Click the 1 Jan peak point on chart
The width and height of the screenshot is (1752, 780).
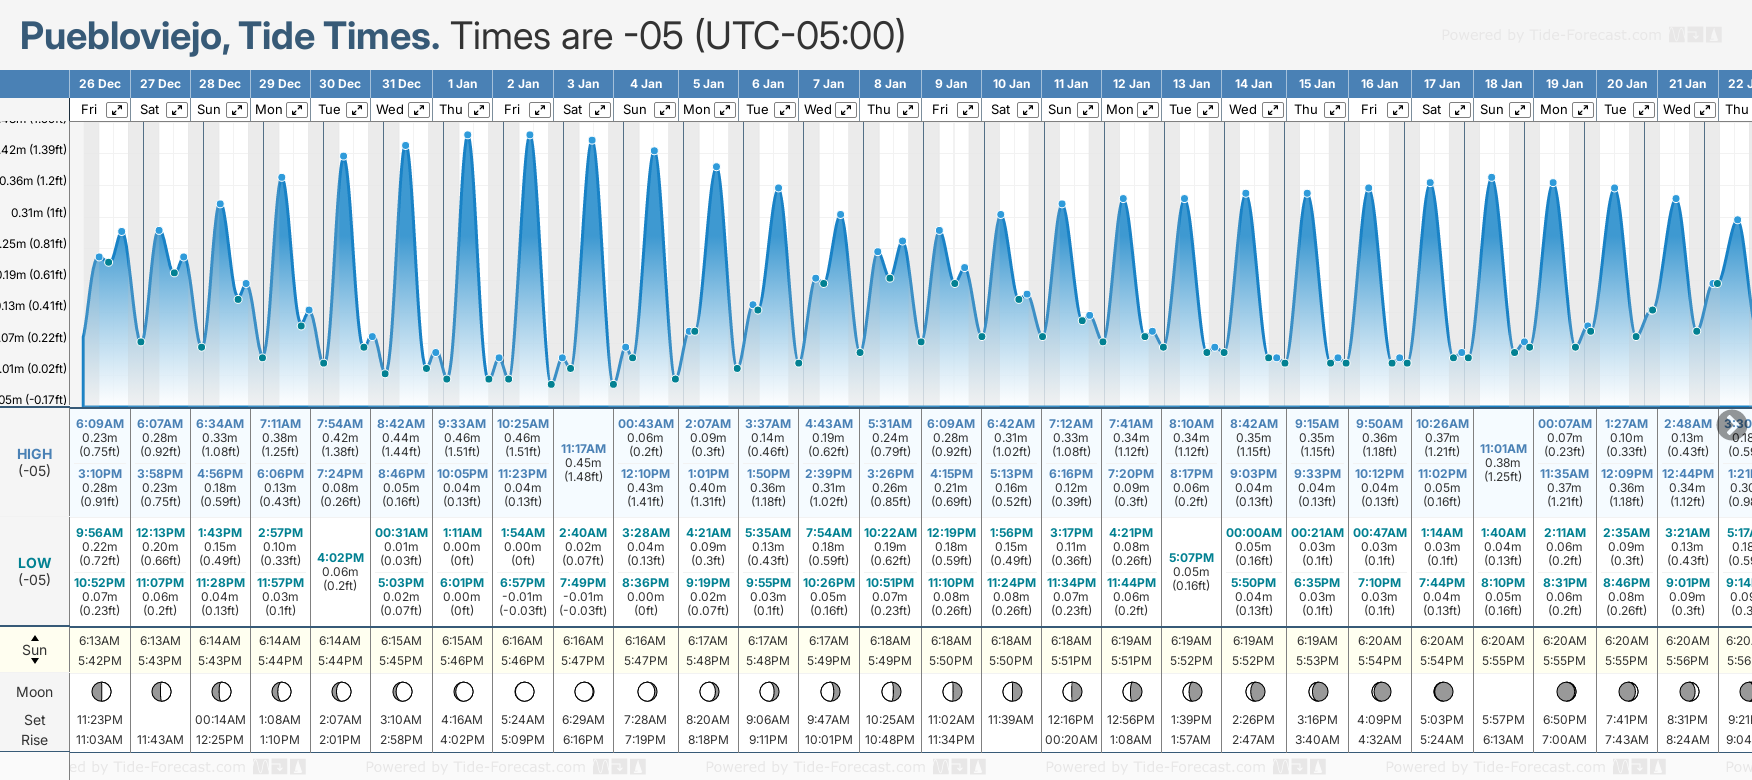point(468,135)
